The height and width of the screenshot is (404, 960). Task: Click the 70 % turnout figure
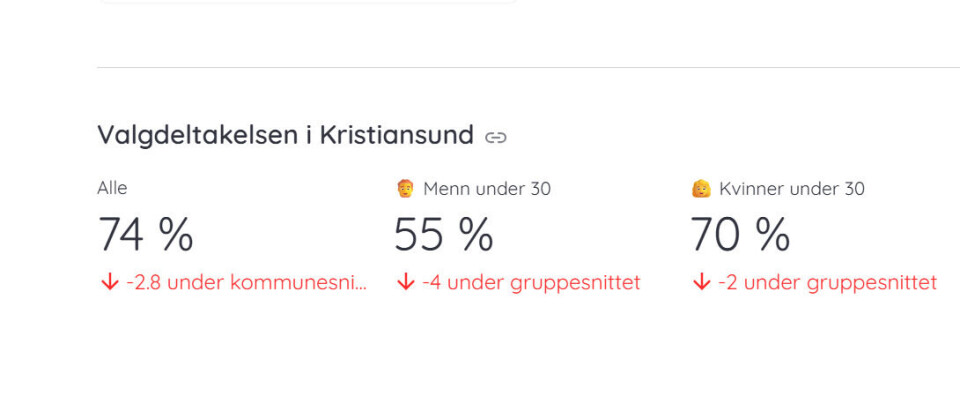(x=740, y=234)
